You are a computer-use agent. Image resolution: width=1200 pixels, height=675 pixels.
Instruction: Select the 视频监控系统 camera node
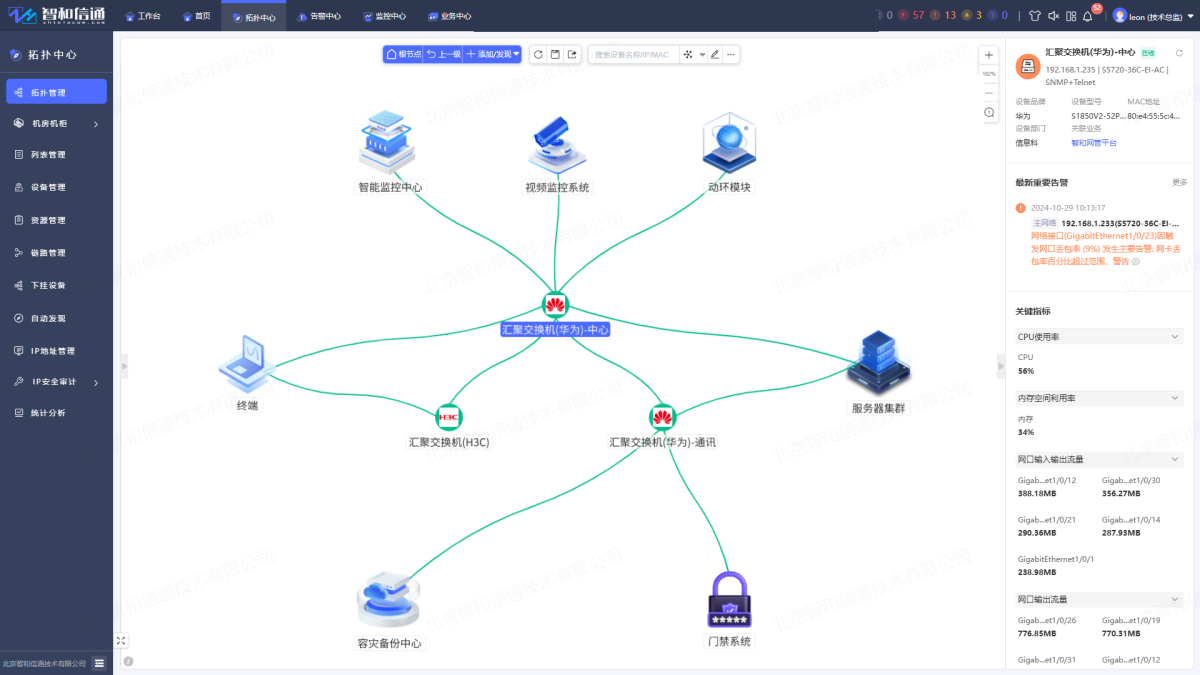(557, 144)
